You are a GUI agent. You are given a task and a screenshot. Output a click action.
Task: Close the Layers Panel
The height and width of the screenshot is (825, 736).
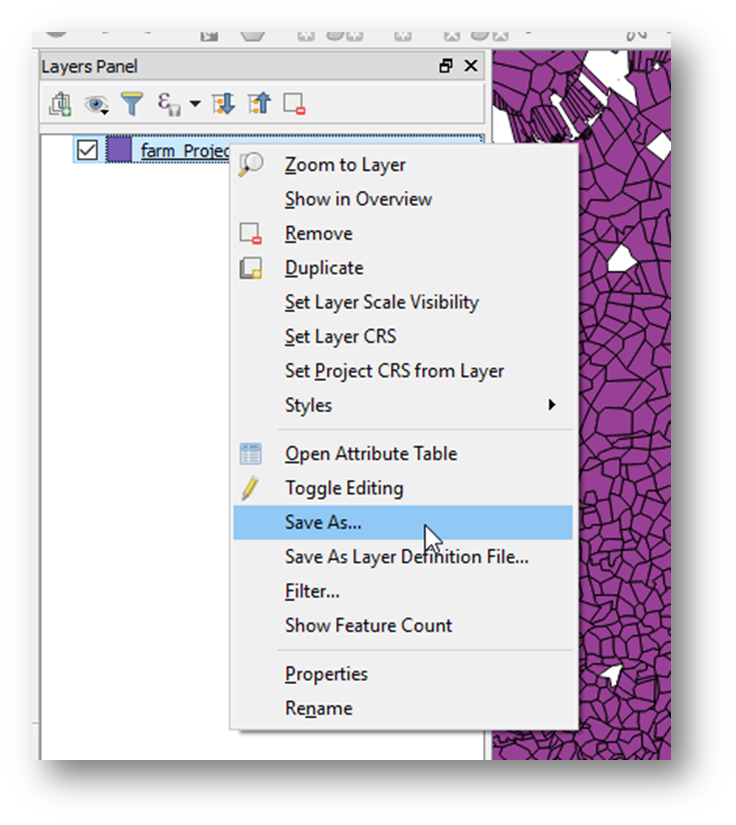point(471,66)
